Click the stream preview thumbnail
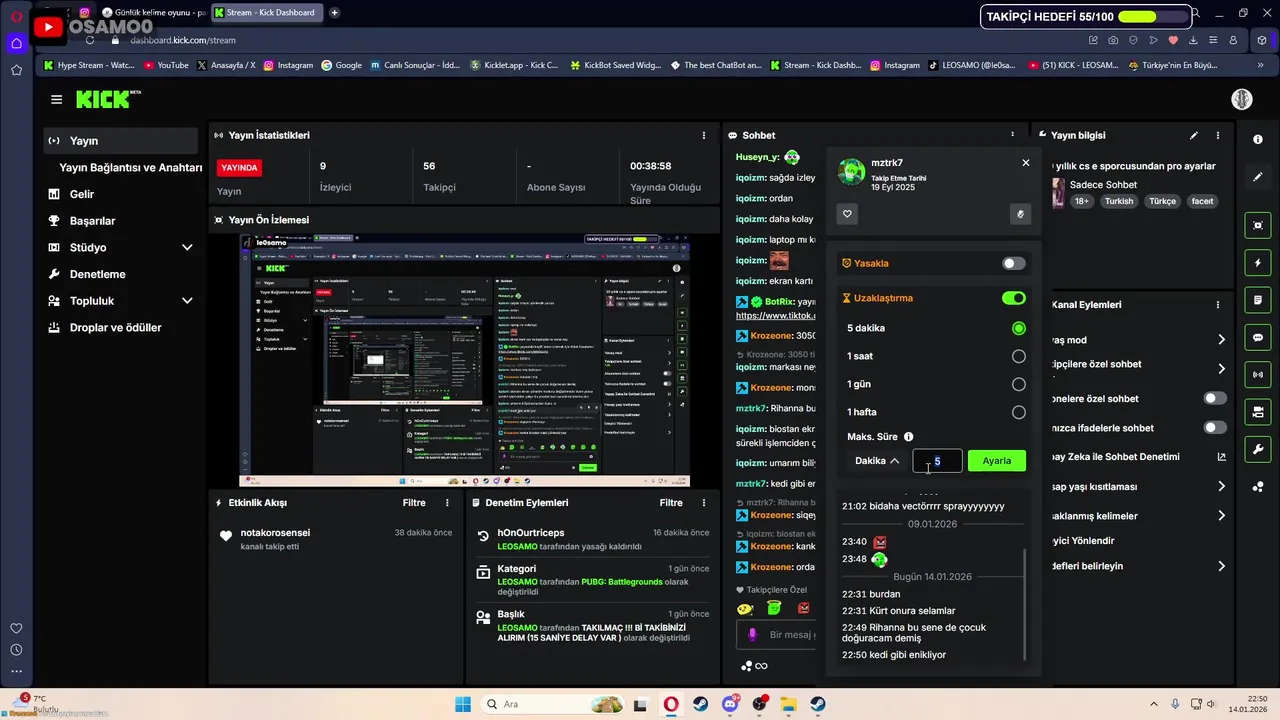1280x720 pixels. 465,361
